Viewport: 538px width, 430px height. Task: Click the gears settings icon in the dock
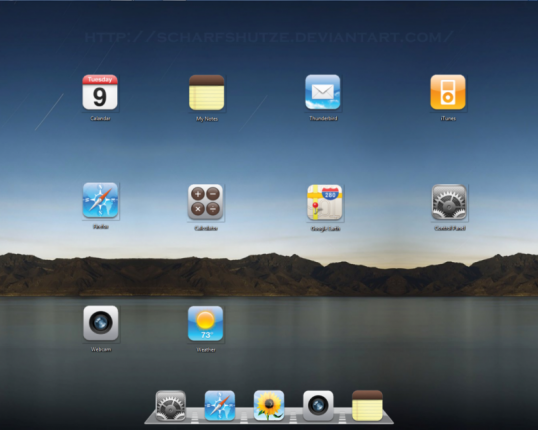(171, 406)
